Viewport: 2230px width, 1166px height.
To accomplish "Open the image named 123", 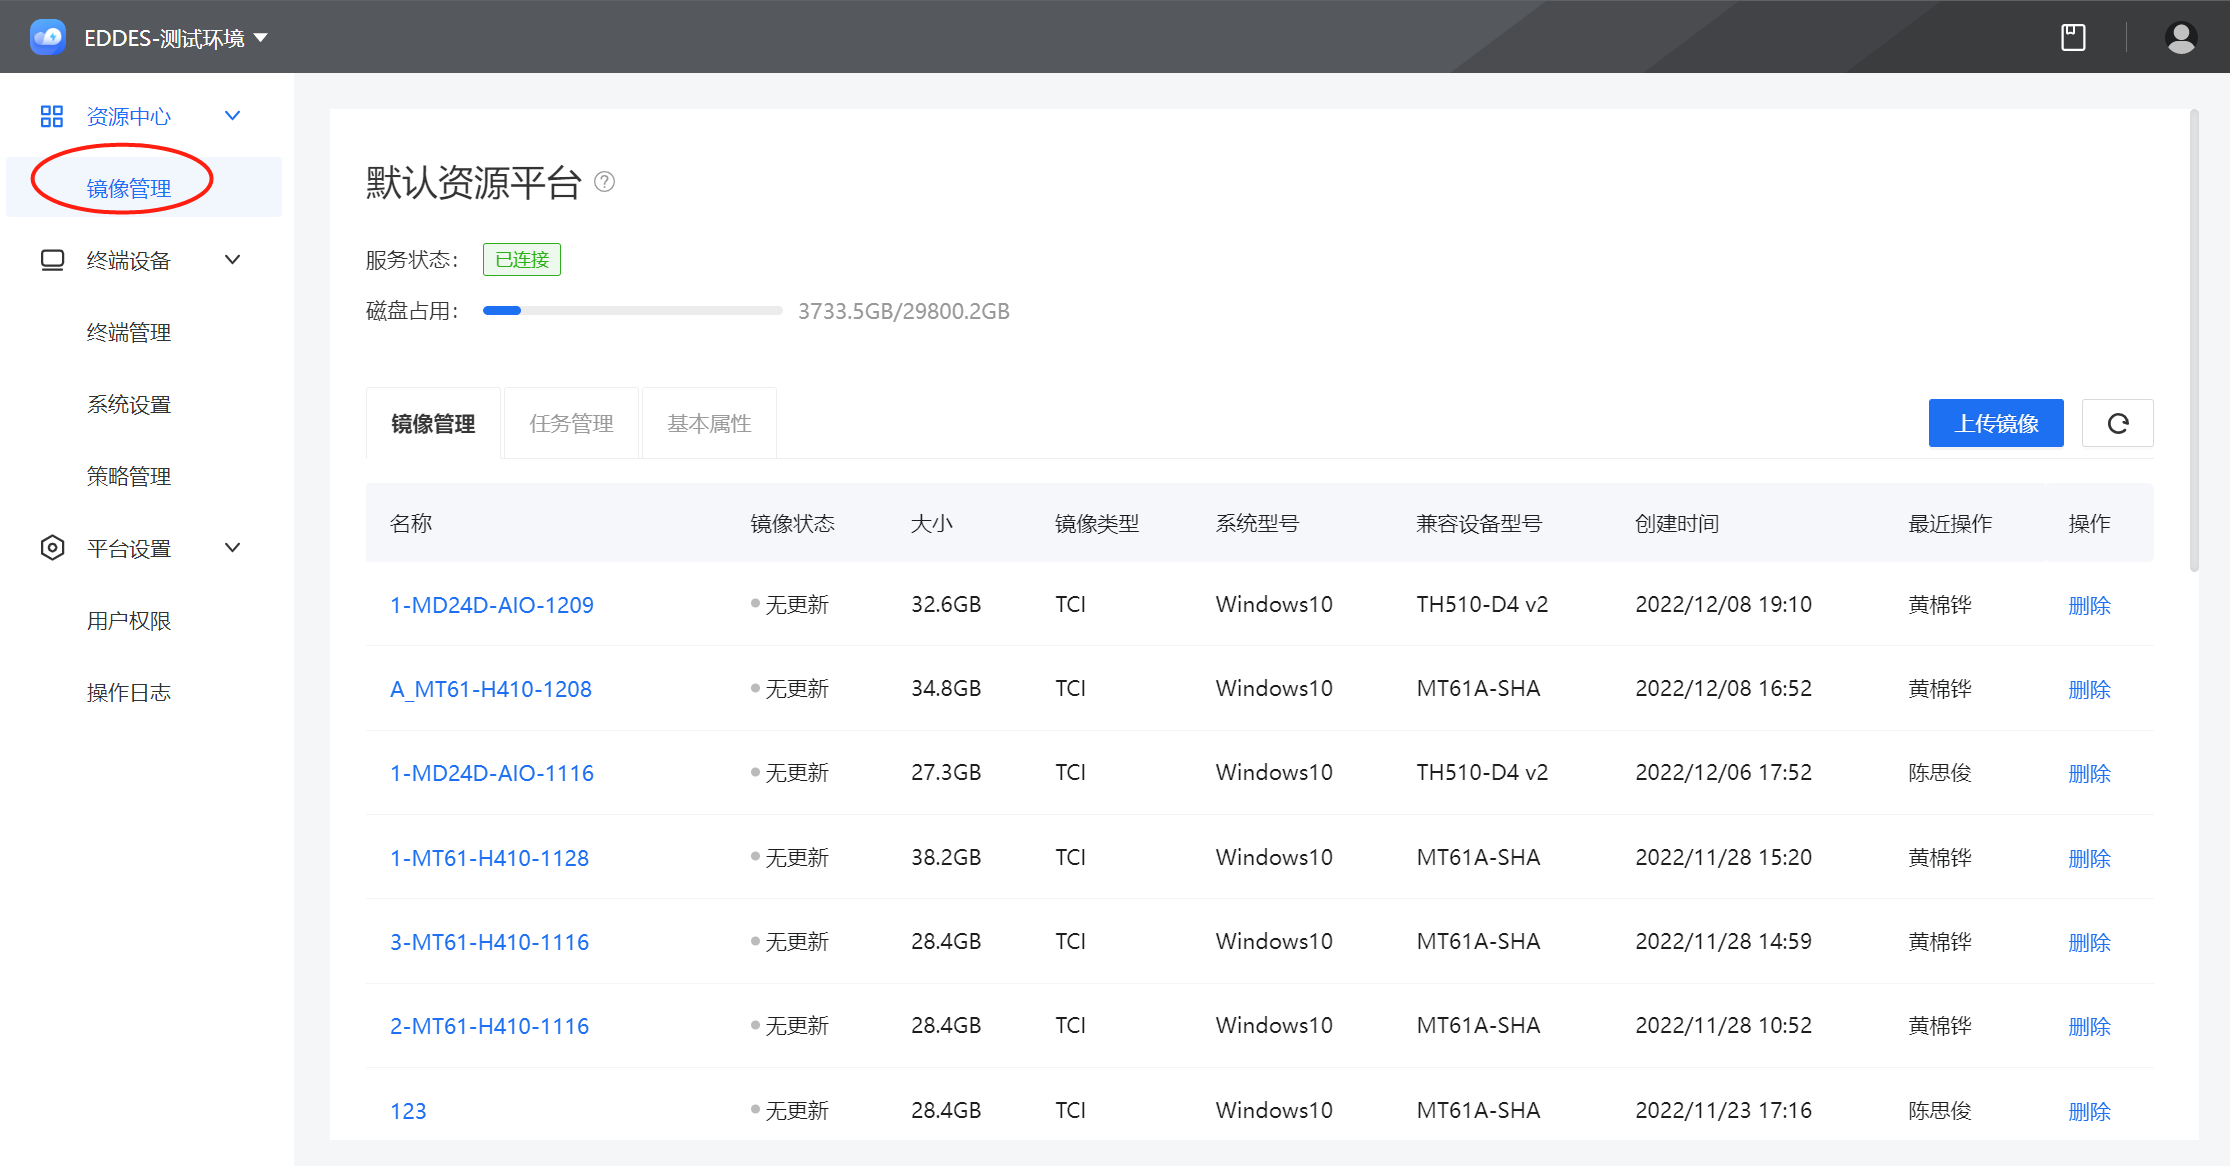I will [x=408, y=1111].
